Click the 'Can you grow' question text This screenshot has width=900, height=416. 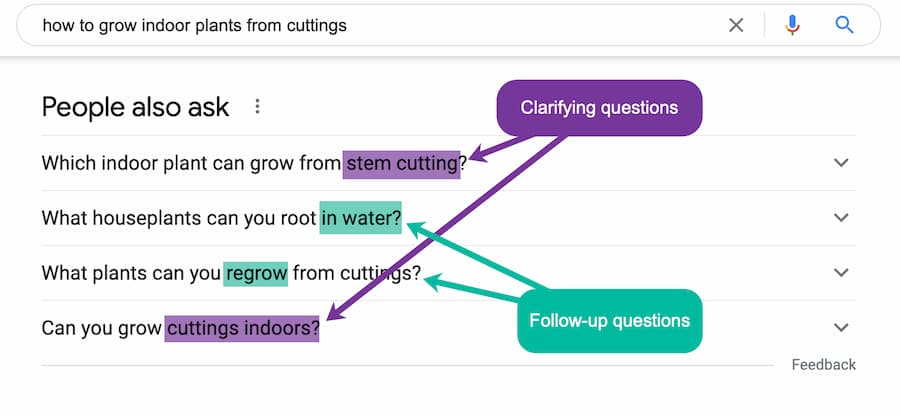102,327
